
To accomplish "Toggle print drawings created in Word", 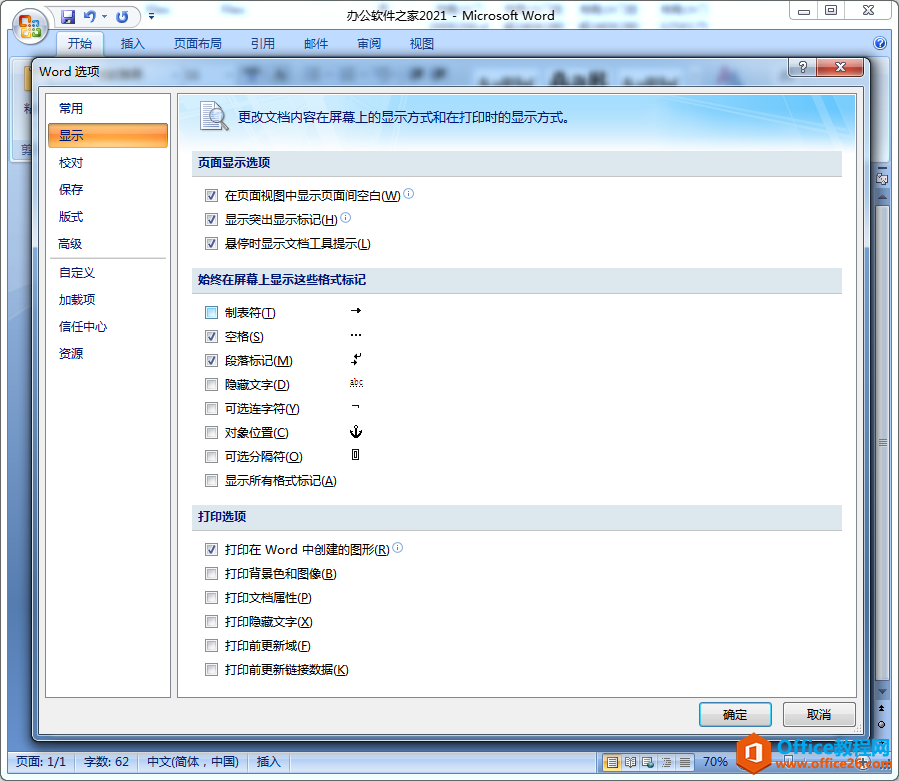I will (211, 549).
